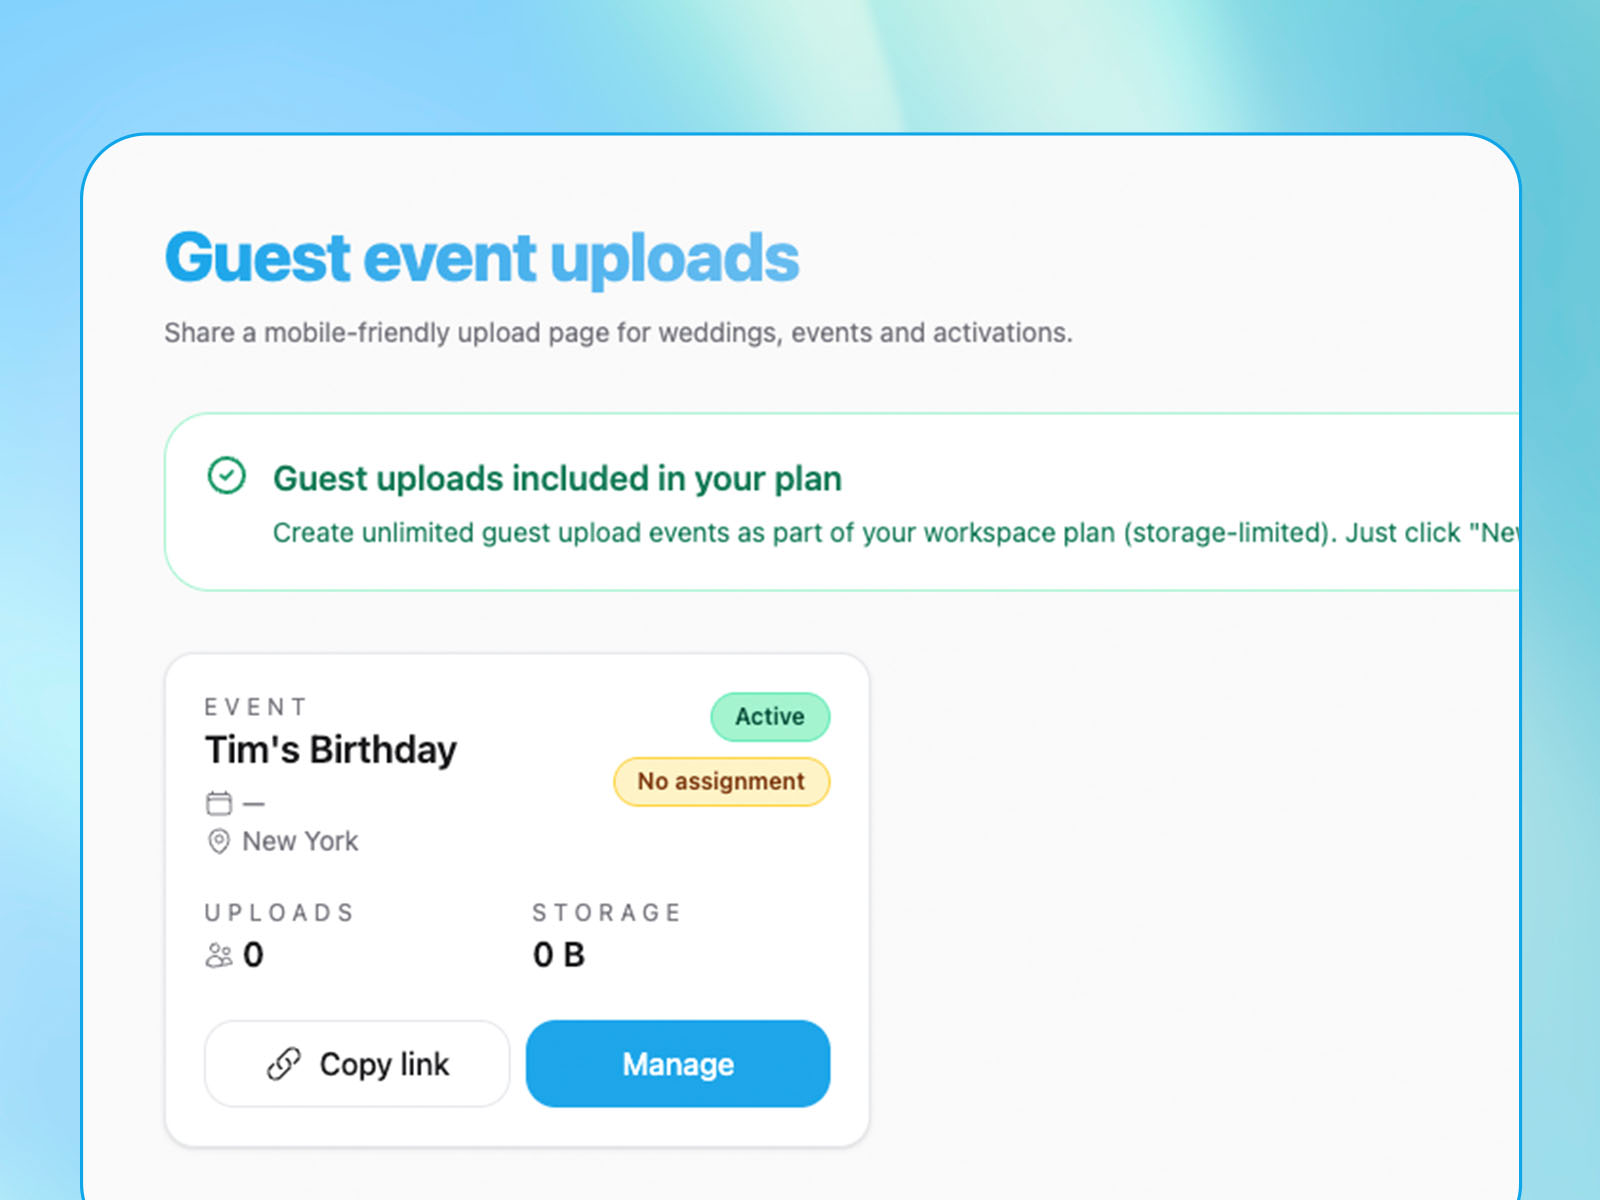Open the Guest event uploads page title
This screenshot has width=1600, height=1200.
[x=481, y=257]
